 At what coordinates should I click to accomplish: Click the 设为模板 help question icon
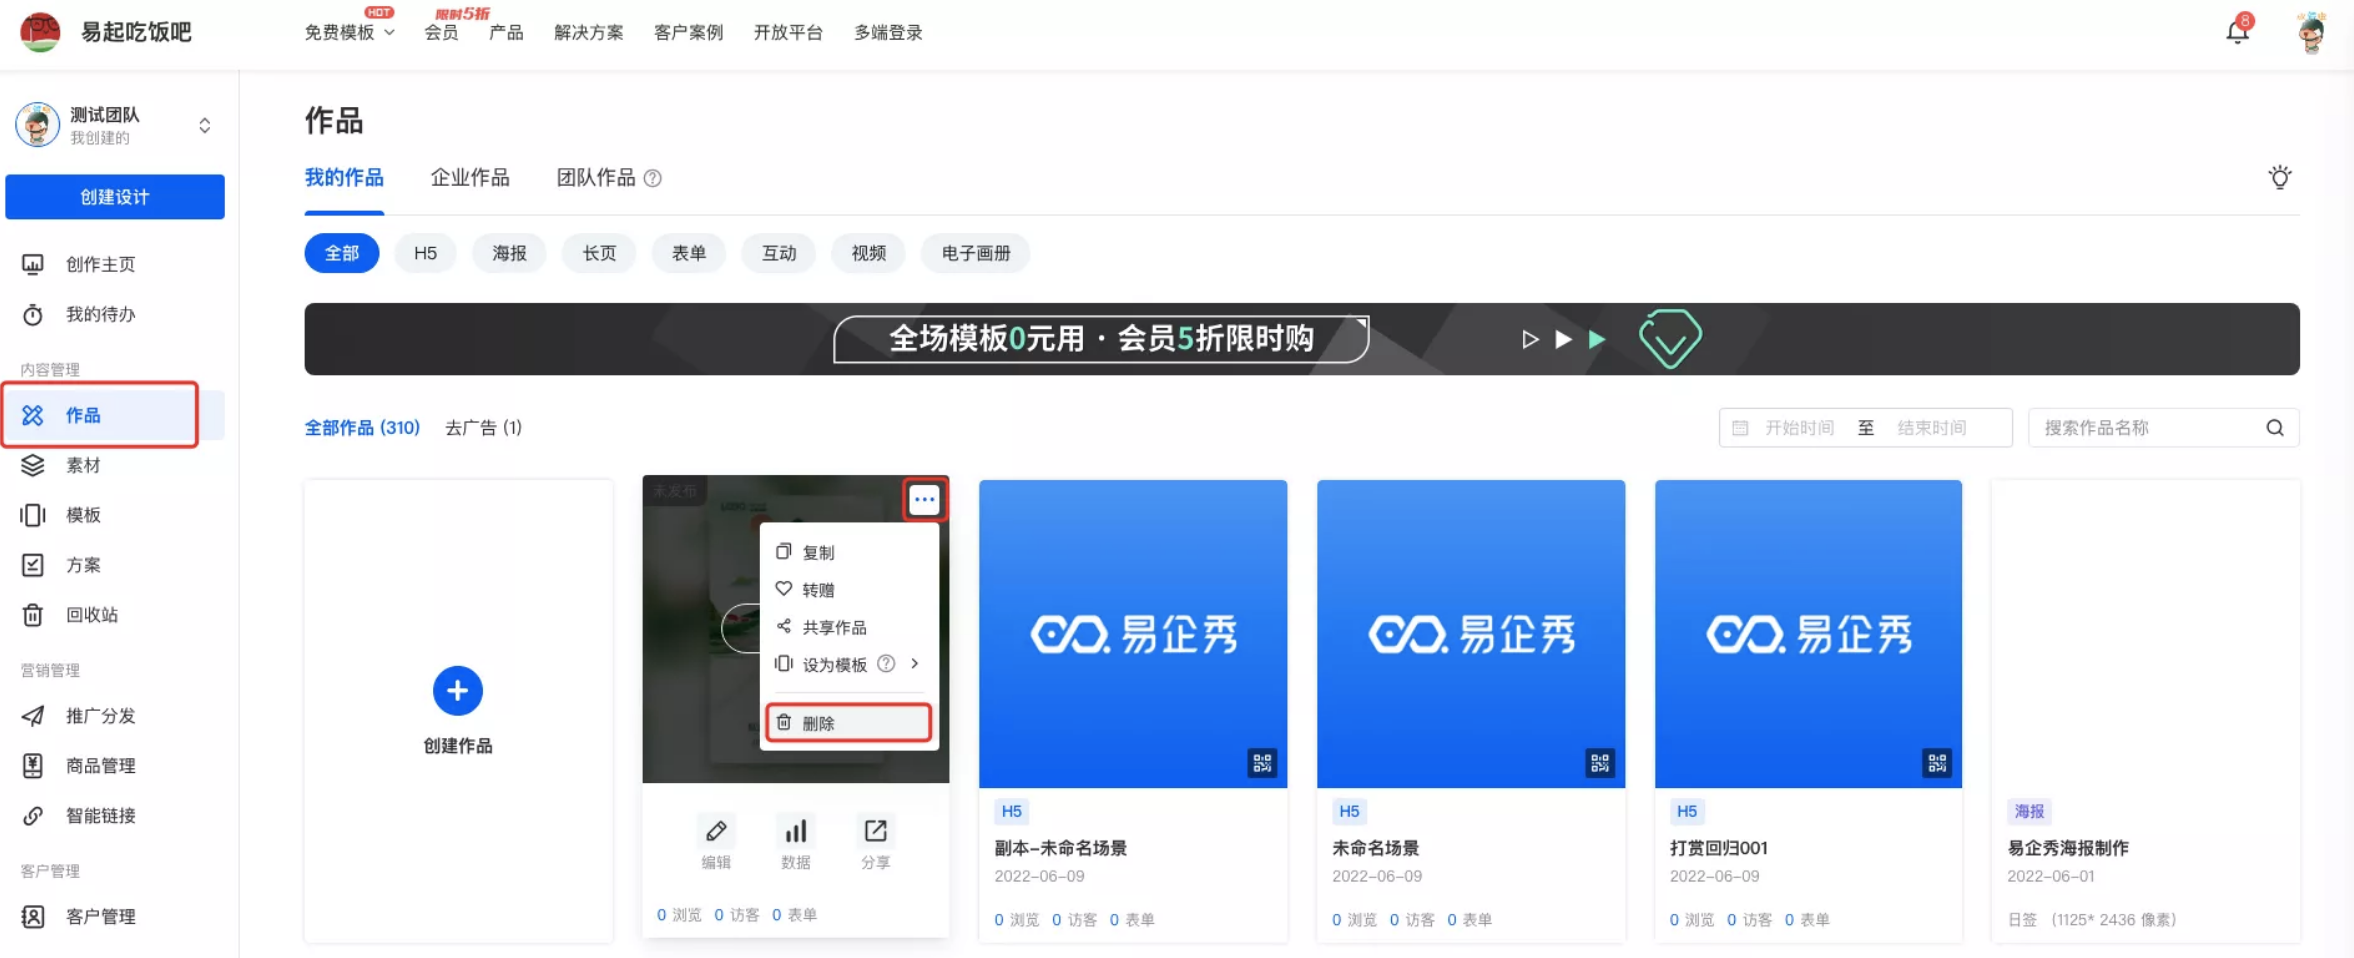click(x=886, y=664)
